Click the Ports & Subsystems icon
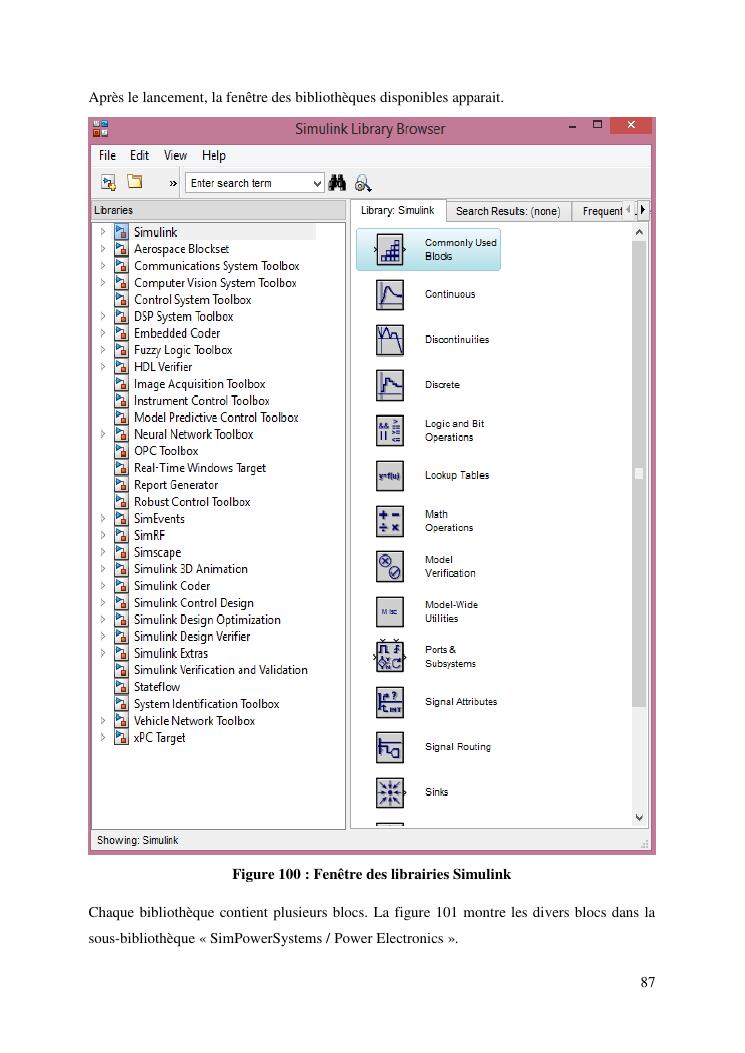The width and height of the screenshot is (745, 1053). pos(390,657)
